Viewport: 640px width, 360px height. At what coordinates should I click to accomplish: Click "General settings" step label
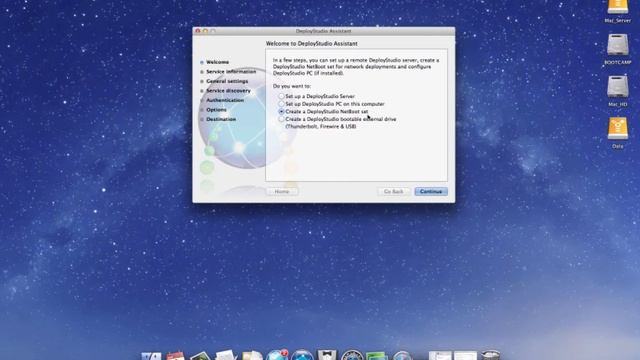pos(227,81)
